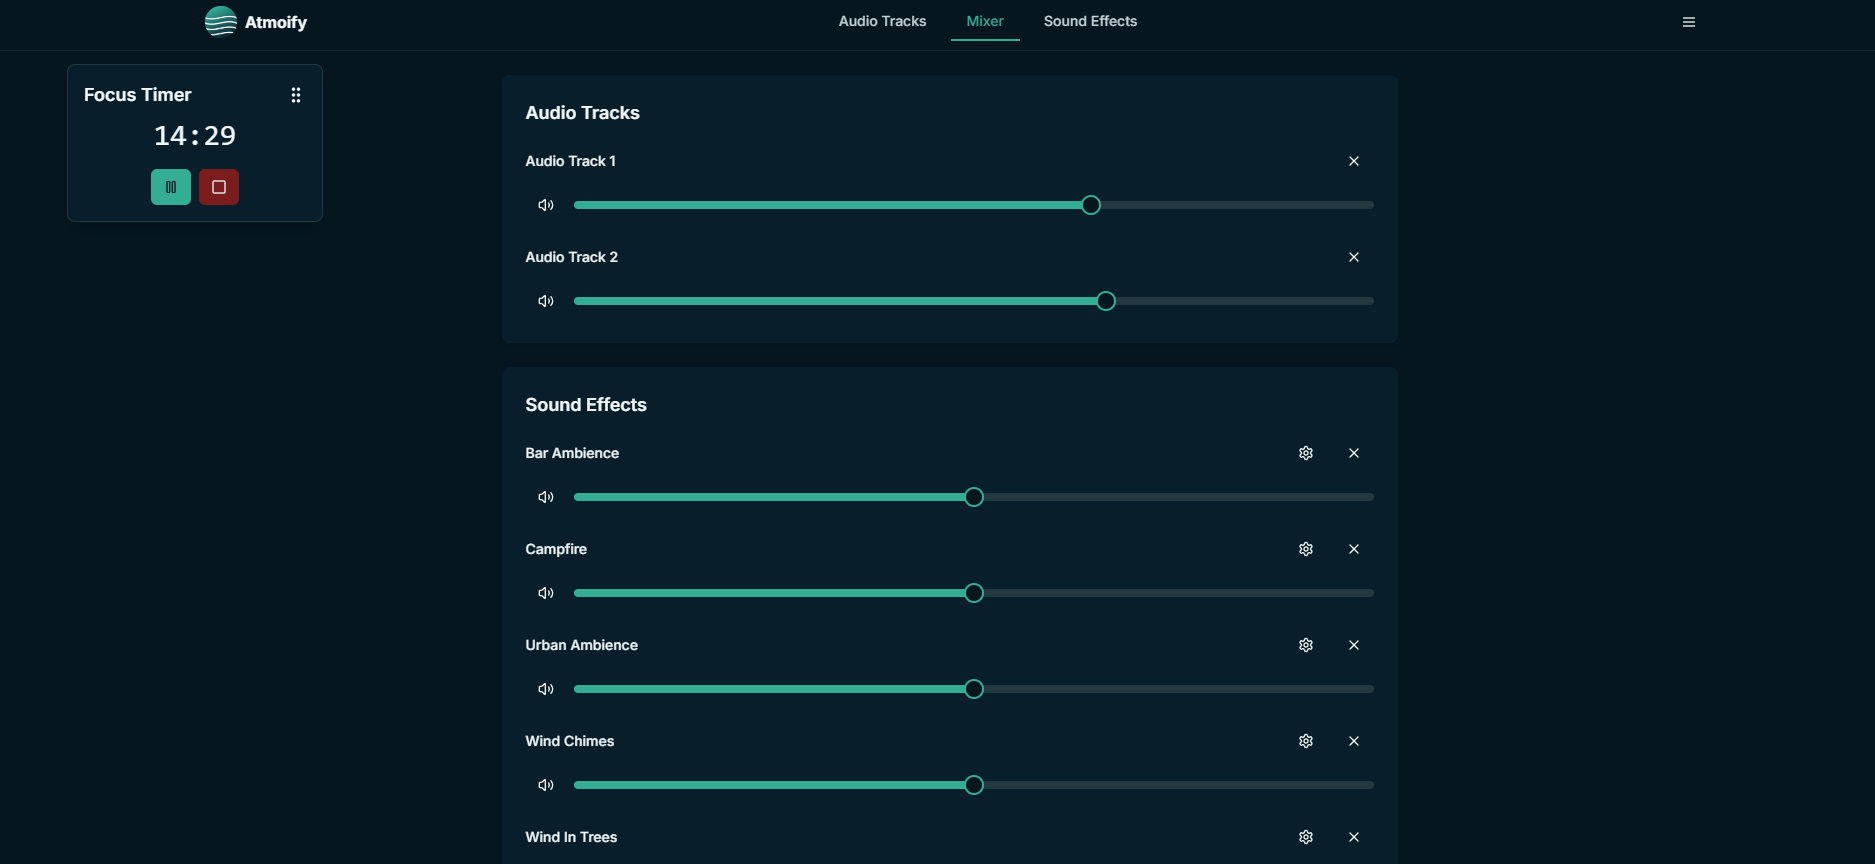Viewport: 1875px width, 864px height.
Task: Adjust Campfire volume slider
Action: point(974,593)
